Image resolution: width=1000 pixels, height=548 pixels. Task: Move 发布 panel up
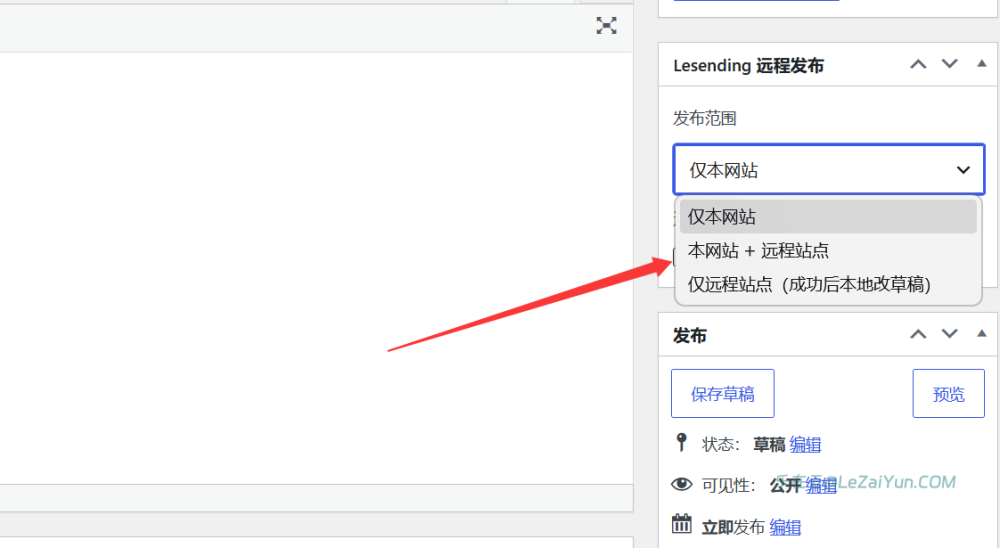(x=918, y=334)
